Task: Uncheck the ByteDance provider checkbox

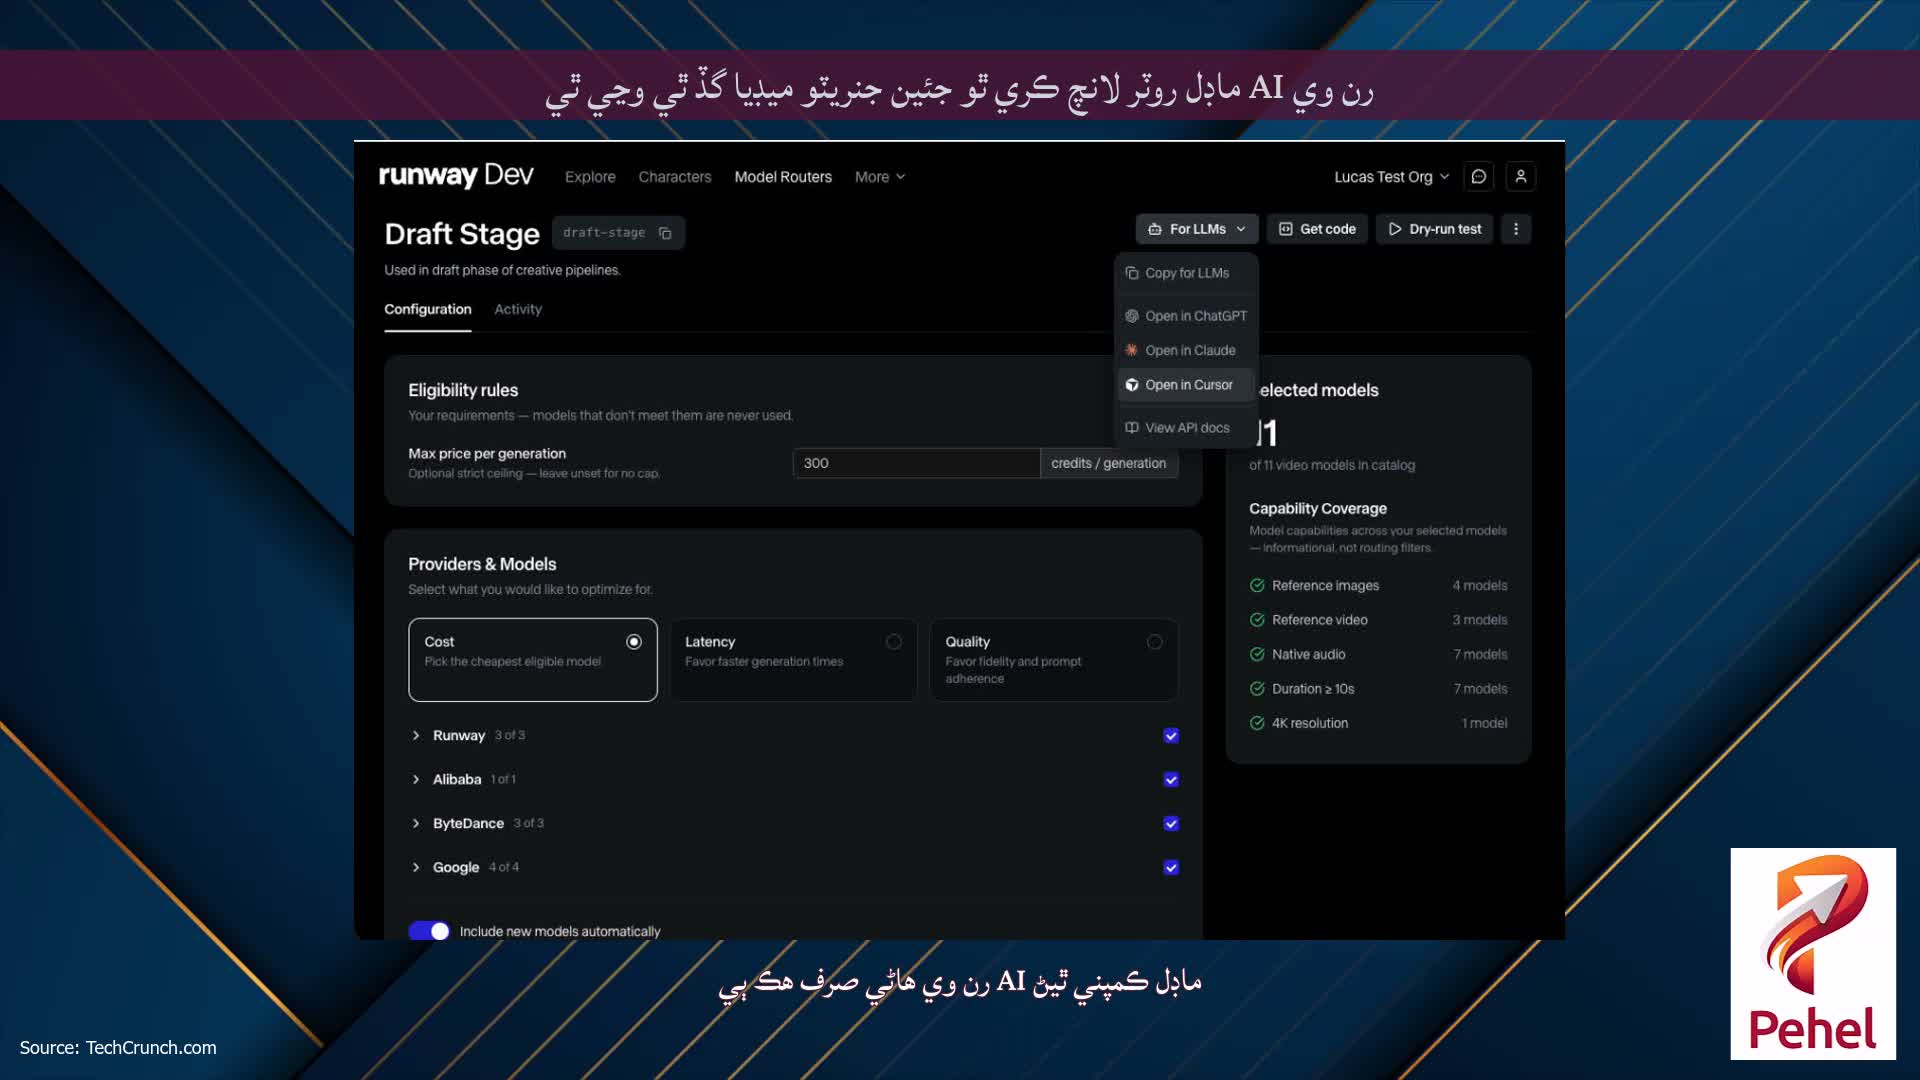Action: pyautogui.click(x=1171, y=824)
